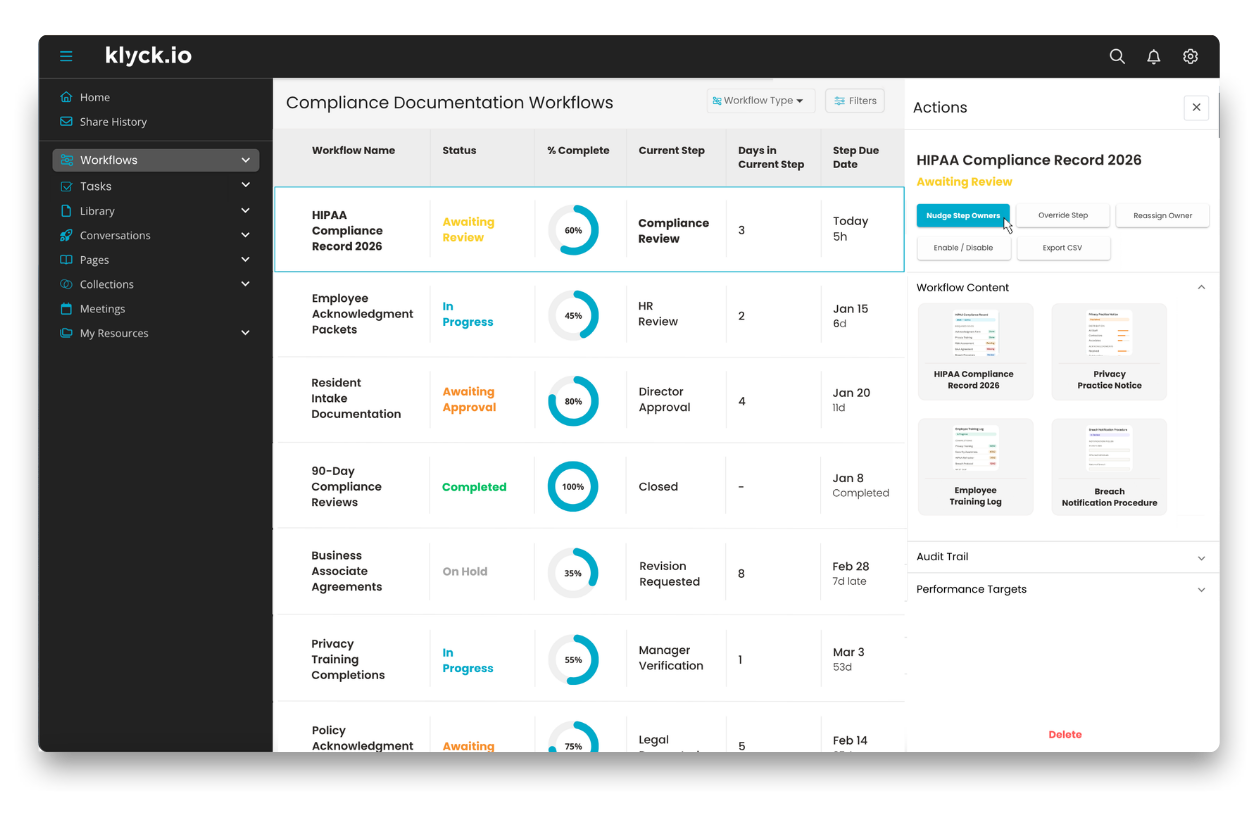Click the 60% progress ring for HIPAA row
Viewport: 1248px width, 835px height.
coord(573,230)
